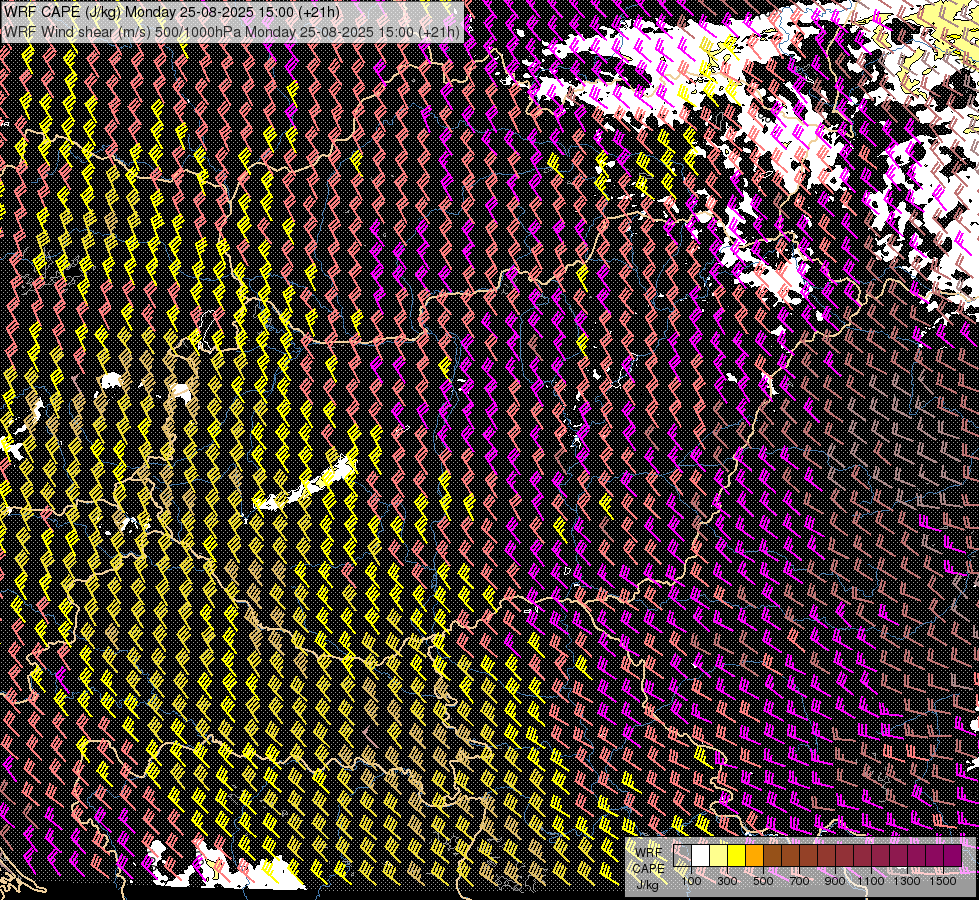Image resolution: width=979 pixels, height=900 pixels.
Task: Click the WRF CAPE title line
Action: click(172, 12)
